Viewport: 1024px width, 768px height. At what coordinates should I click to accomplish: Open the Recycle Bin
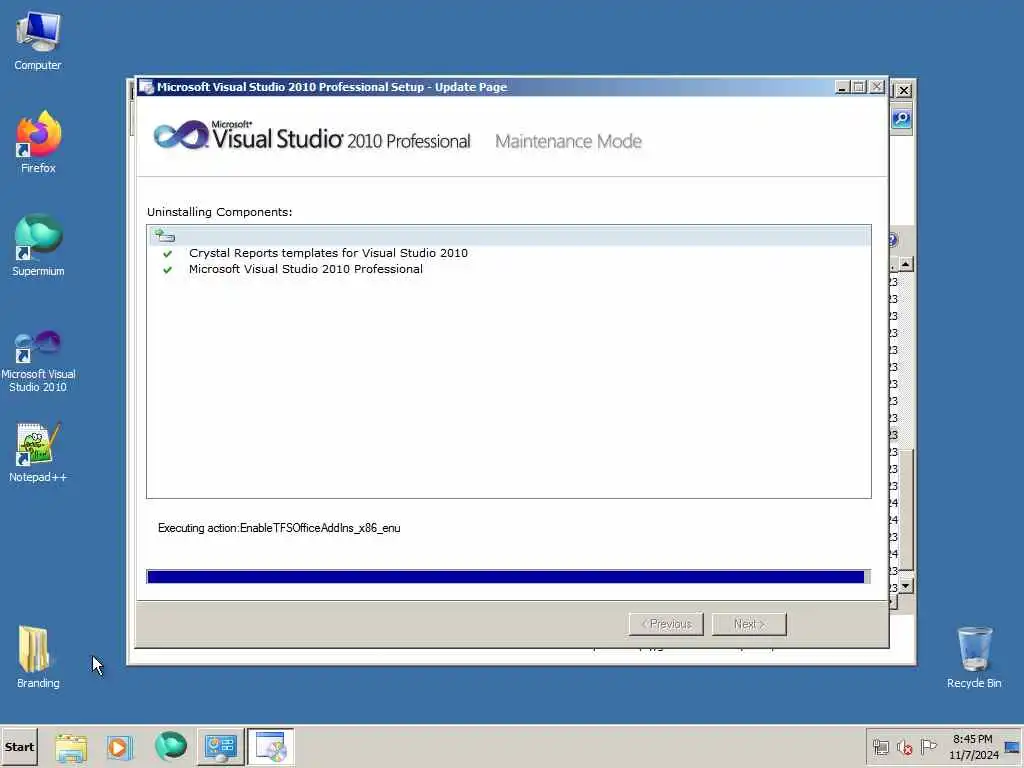click(x=974, y=657)
